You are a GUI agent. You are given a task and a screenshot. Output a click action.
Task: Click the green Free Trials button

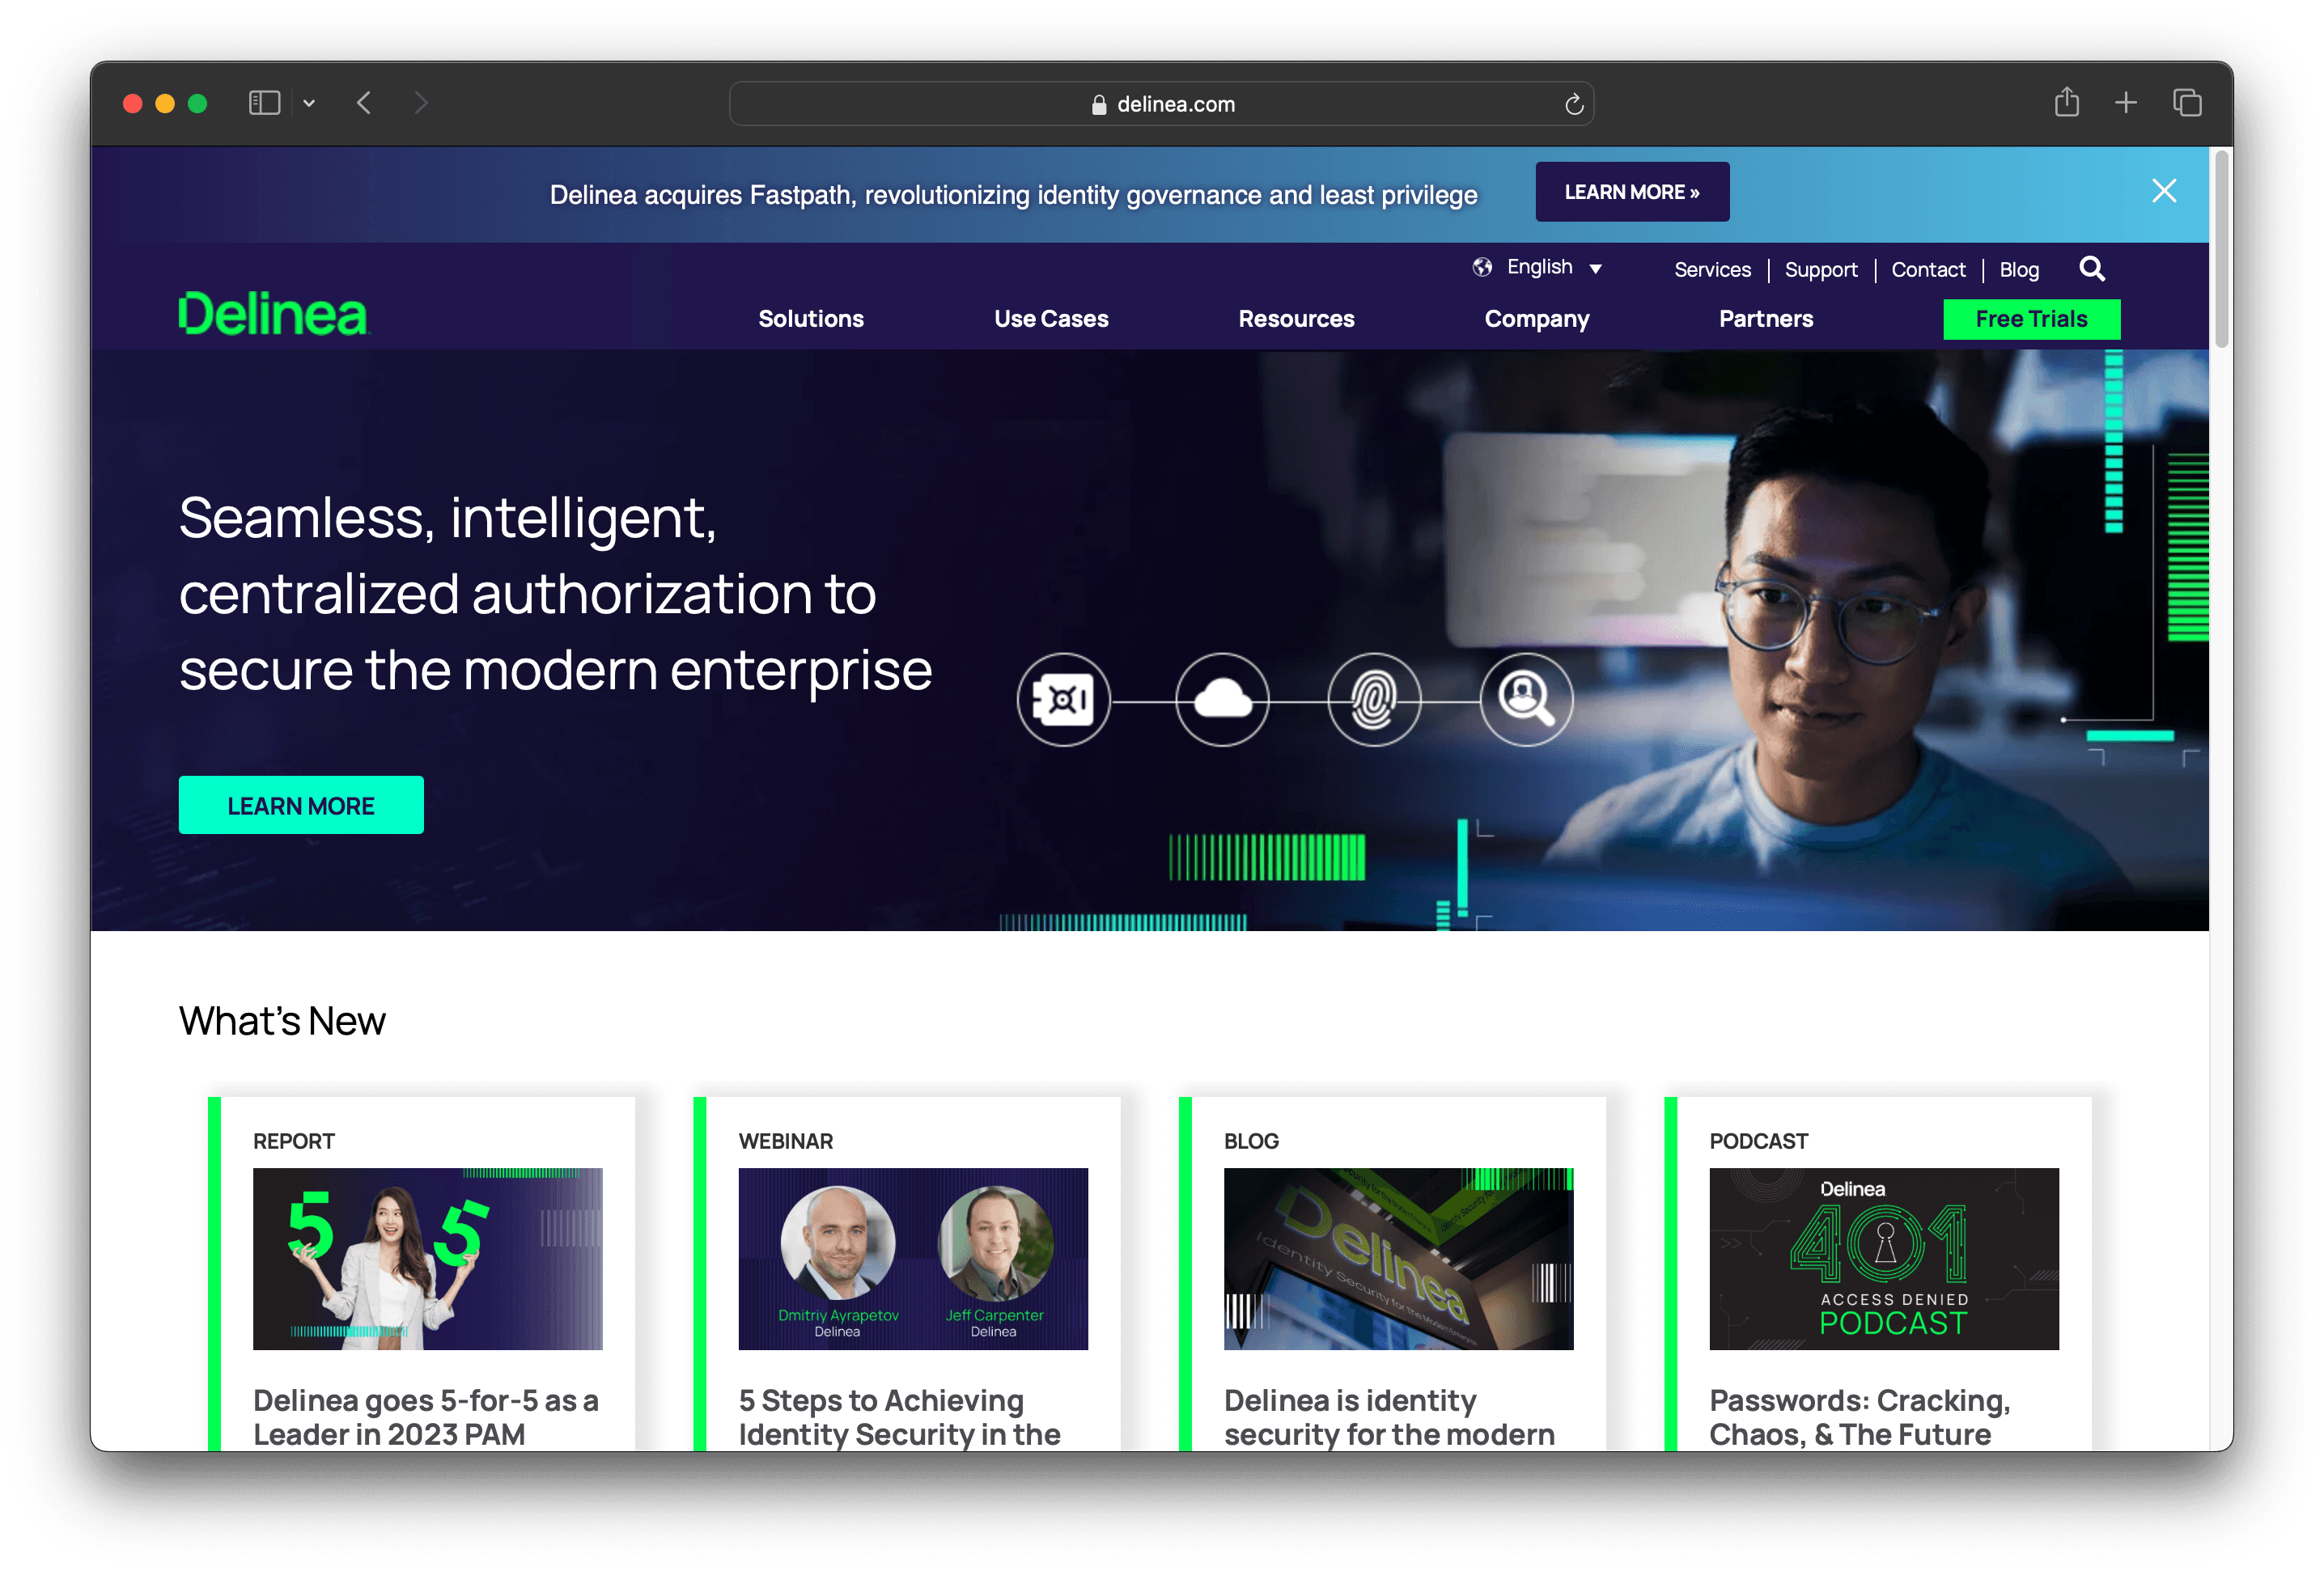(x=2031, y=319)
